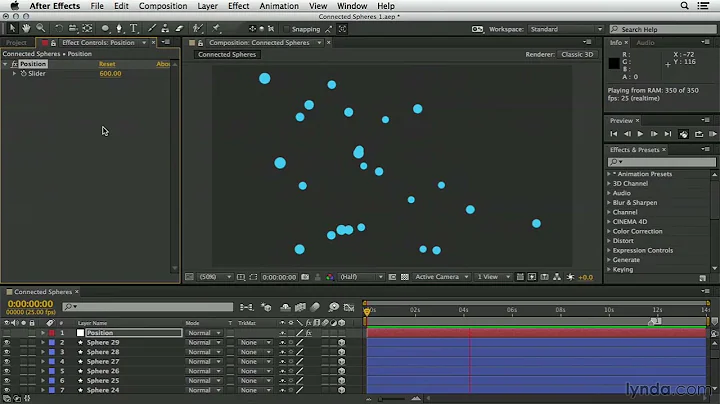
Task: Click the Classic 3D renderer button
Action: (x=577, y=54)
